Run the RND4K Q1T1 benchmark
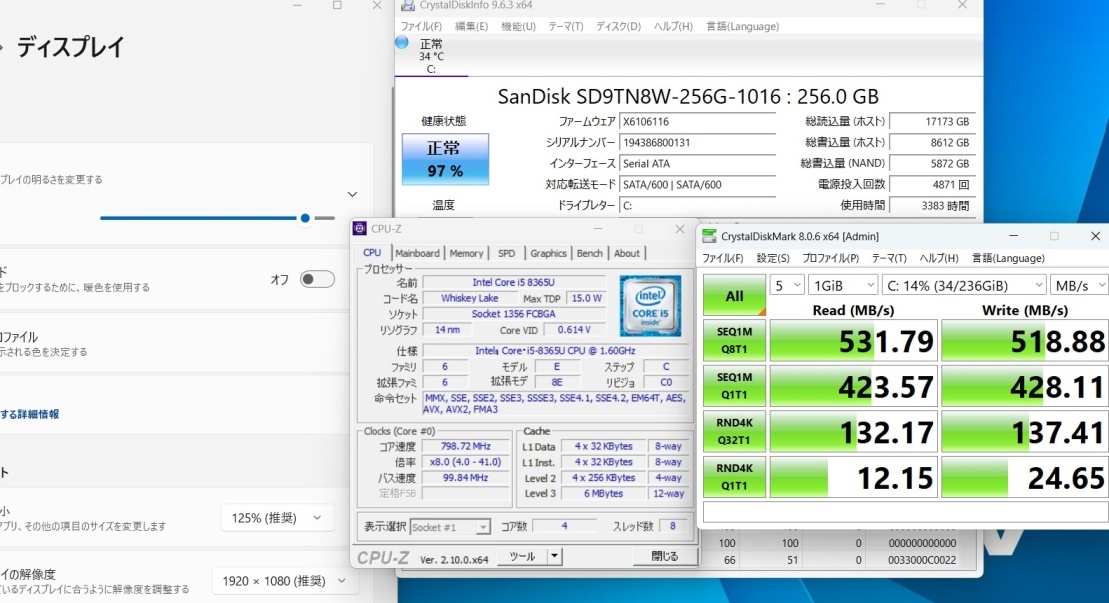Viewport: 1109px width, 603px height. click(734, 476)
